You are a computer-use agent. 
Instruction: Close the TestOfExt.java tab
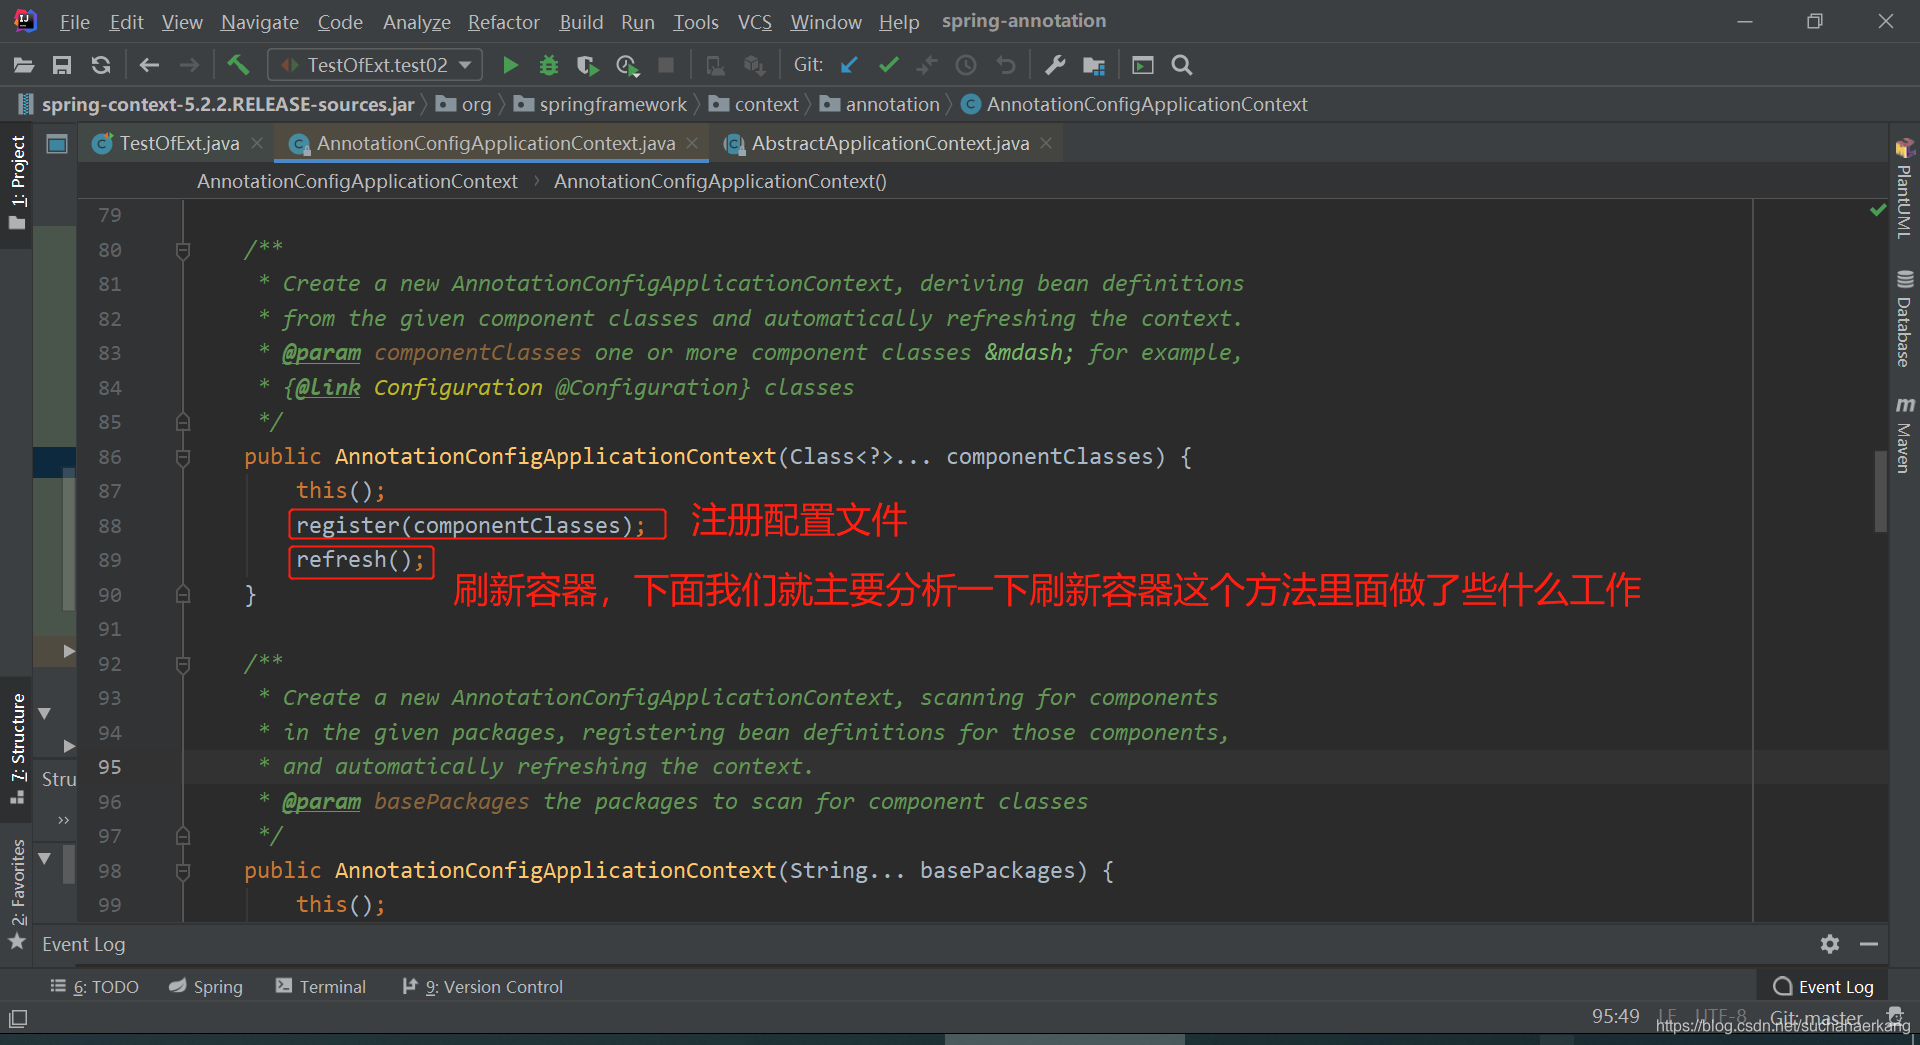[257, 144]
